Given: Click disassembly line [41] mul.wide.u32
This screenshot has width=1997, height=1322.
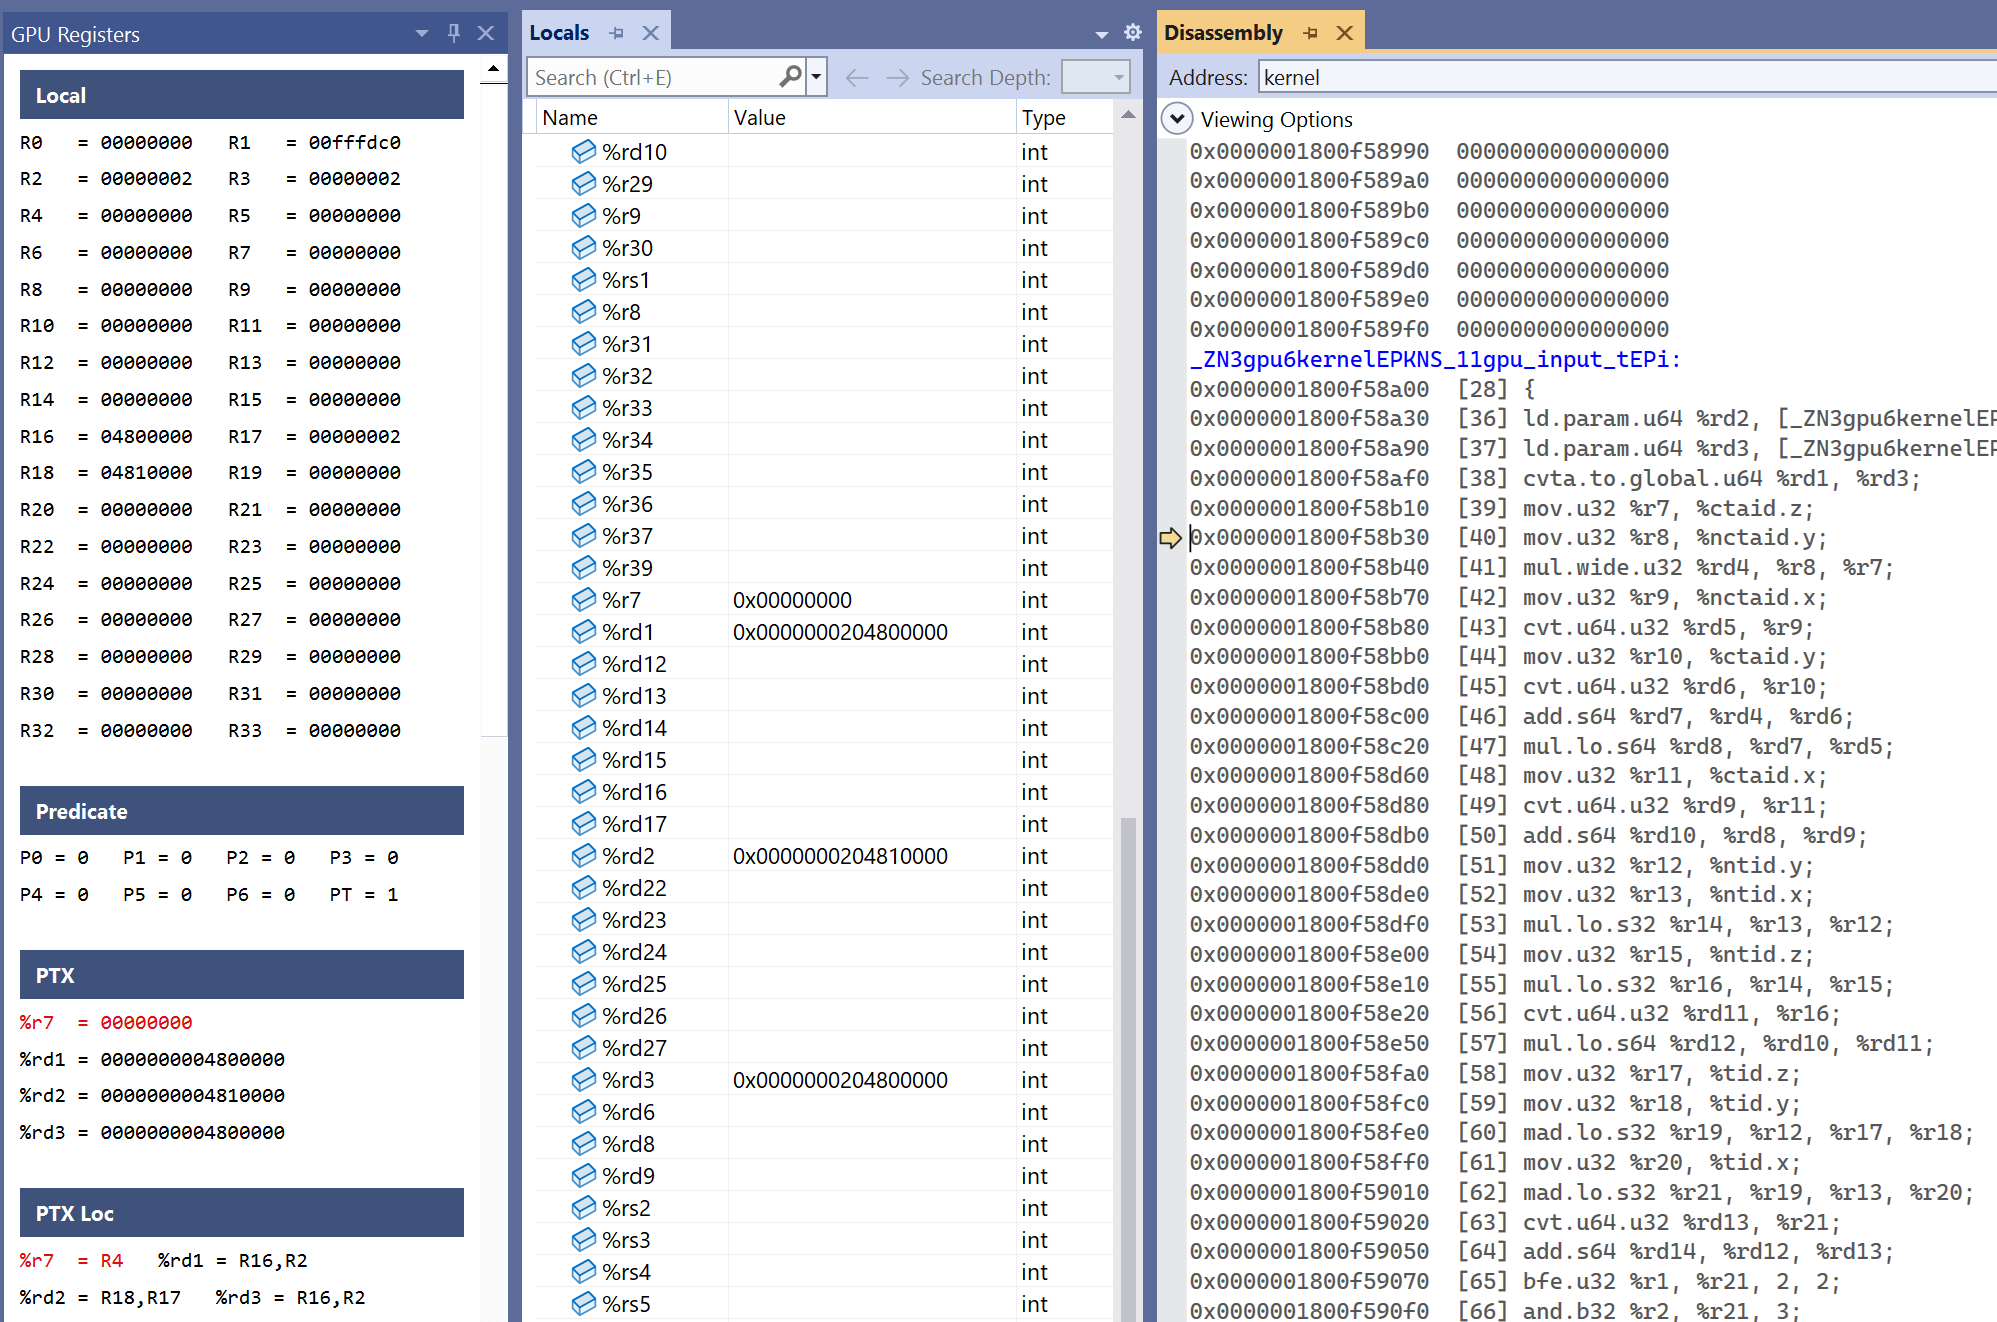Looking at the screenshot, I should [x=1541, y=568].
